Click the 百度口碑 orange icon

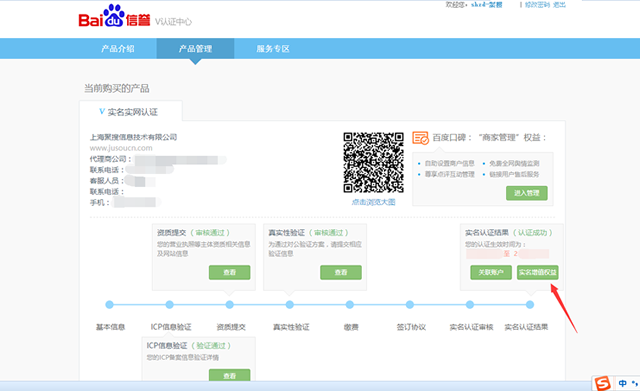pyautogui.click(x=420, y=138)
